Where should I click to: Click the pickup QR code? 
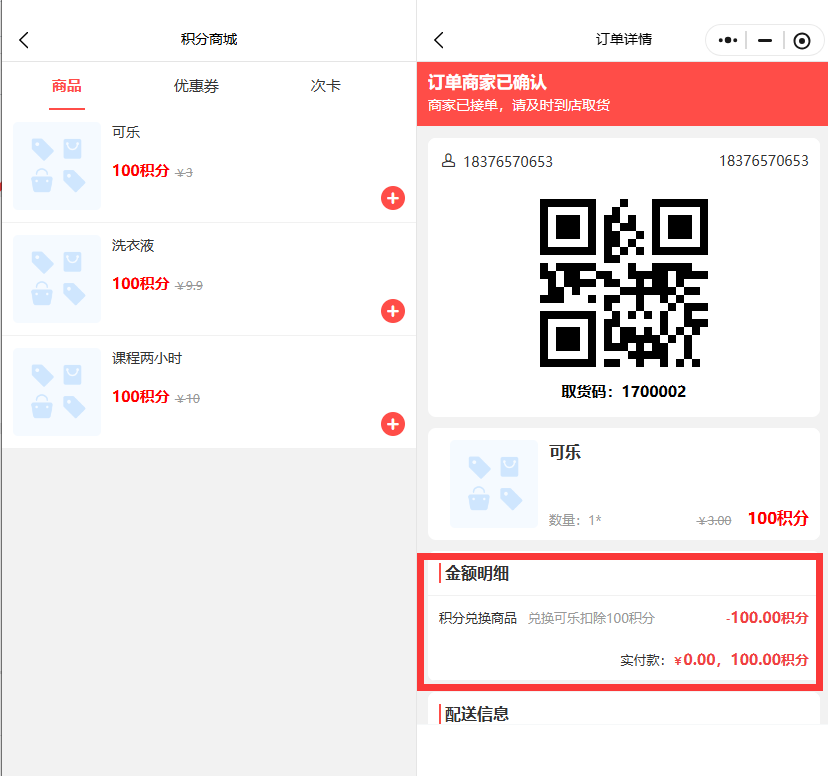[624, 282]
